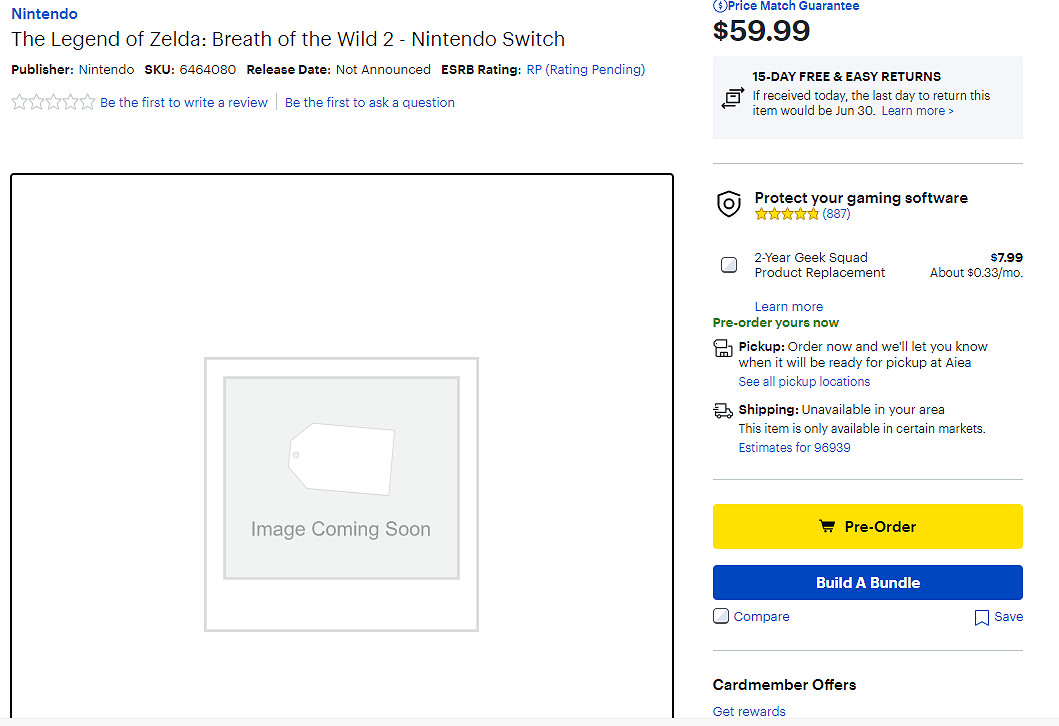Open the Estimates for 96939 link

(794, 448)
